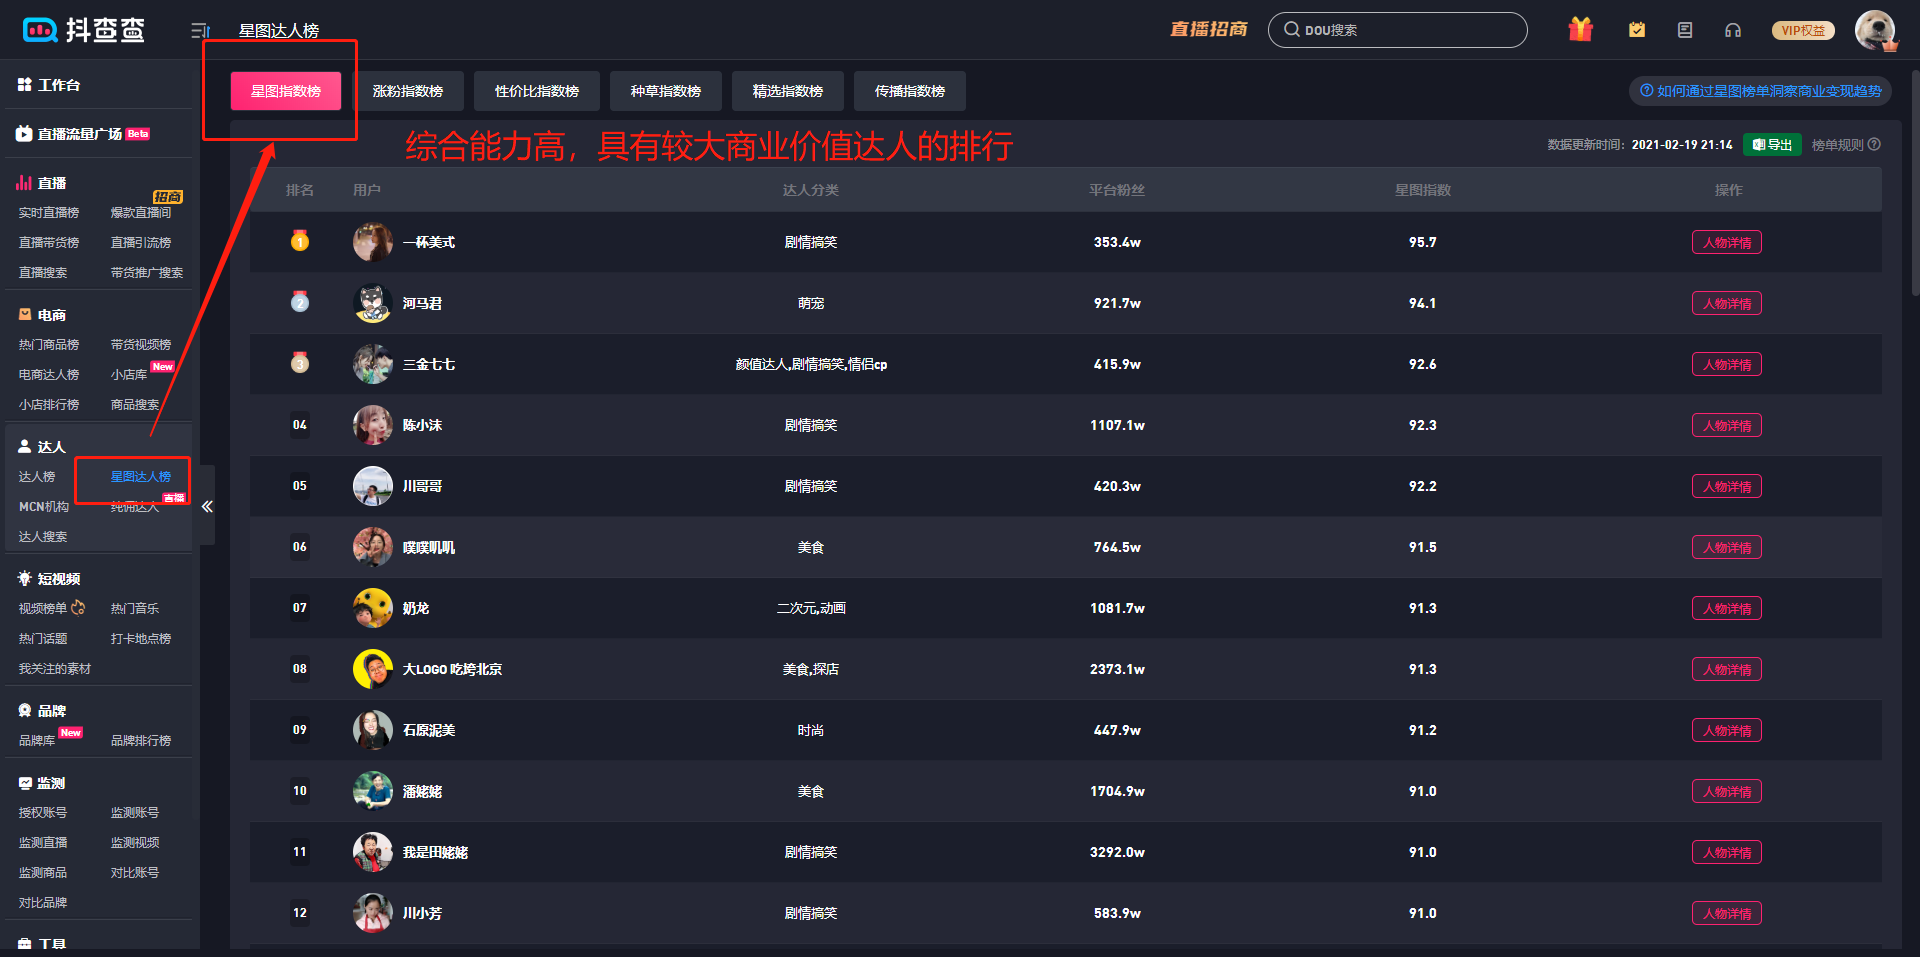Collapse the sidebar with double chevron

pos(207,506)
